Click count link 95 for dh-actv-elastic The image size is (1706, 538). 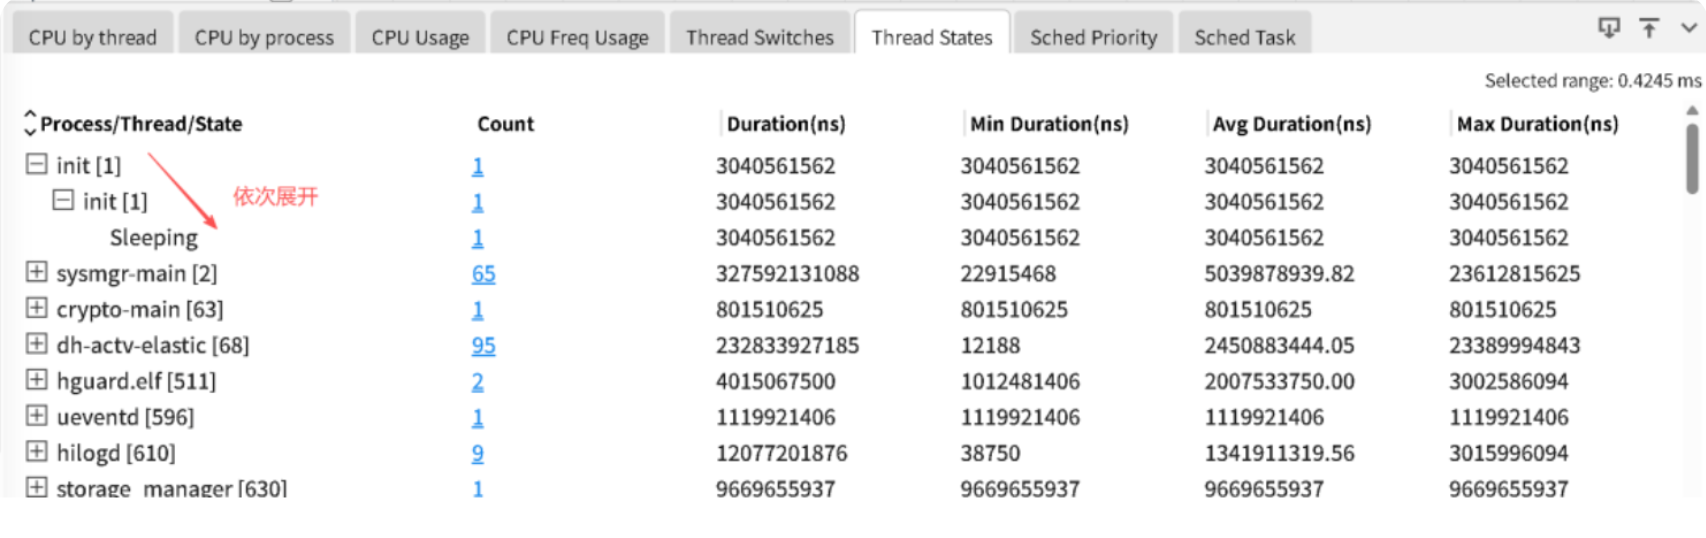coord(483,346)
